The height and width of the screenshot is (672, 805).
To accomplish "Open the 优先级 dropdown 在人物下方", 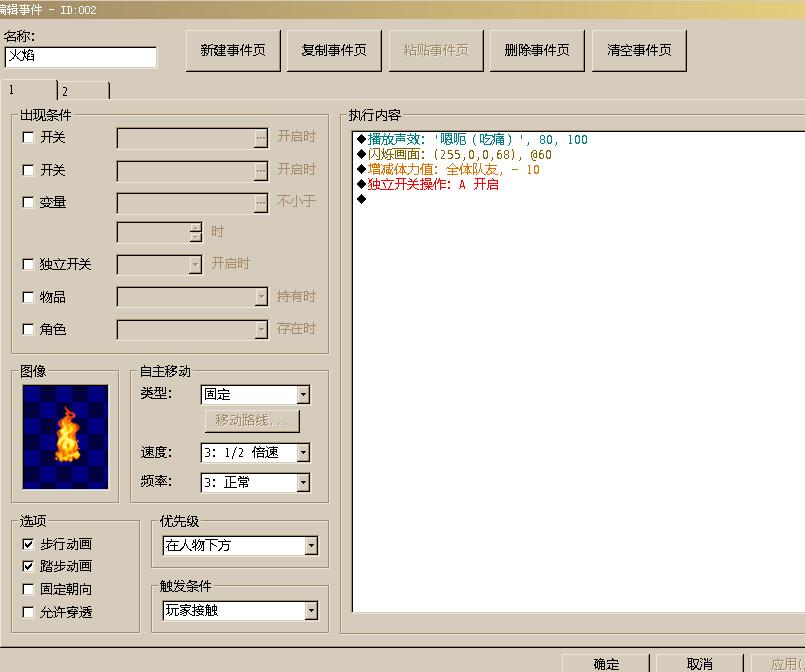I will 240,546.
